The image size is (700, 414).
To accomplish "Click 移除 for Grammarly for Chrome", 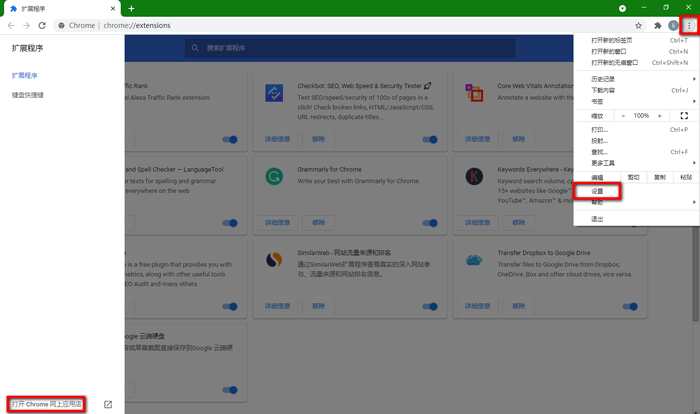I will pos(318,223).
